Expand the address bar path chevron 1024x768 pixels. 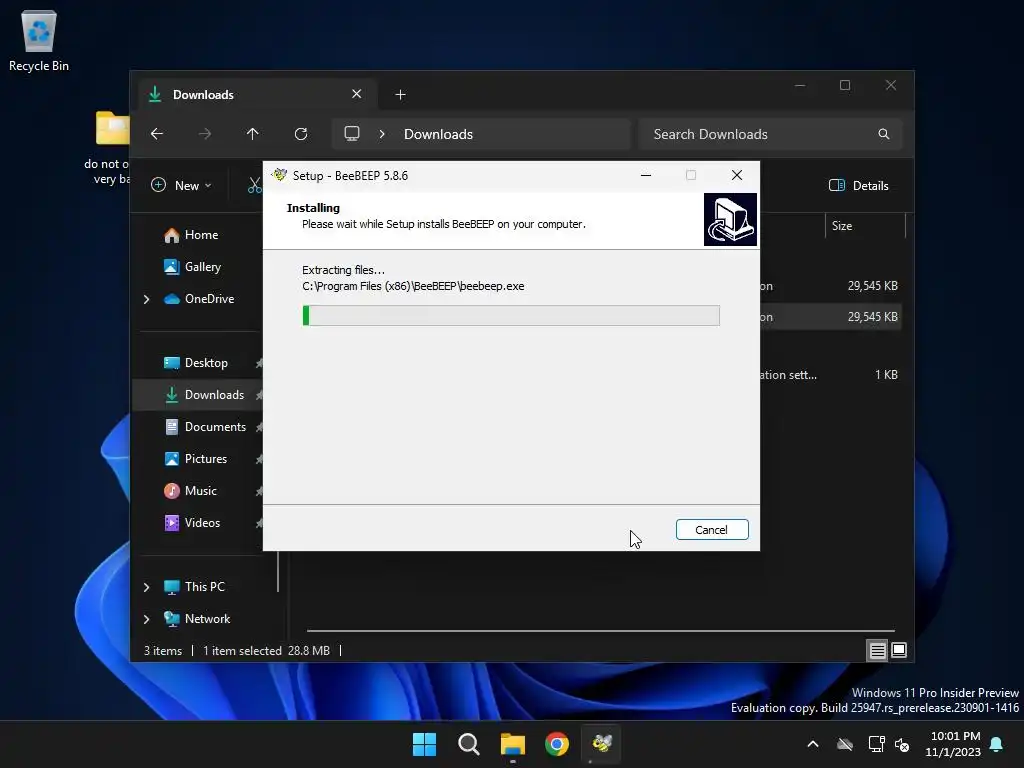point(382,134)
